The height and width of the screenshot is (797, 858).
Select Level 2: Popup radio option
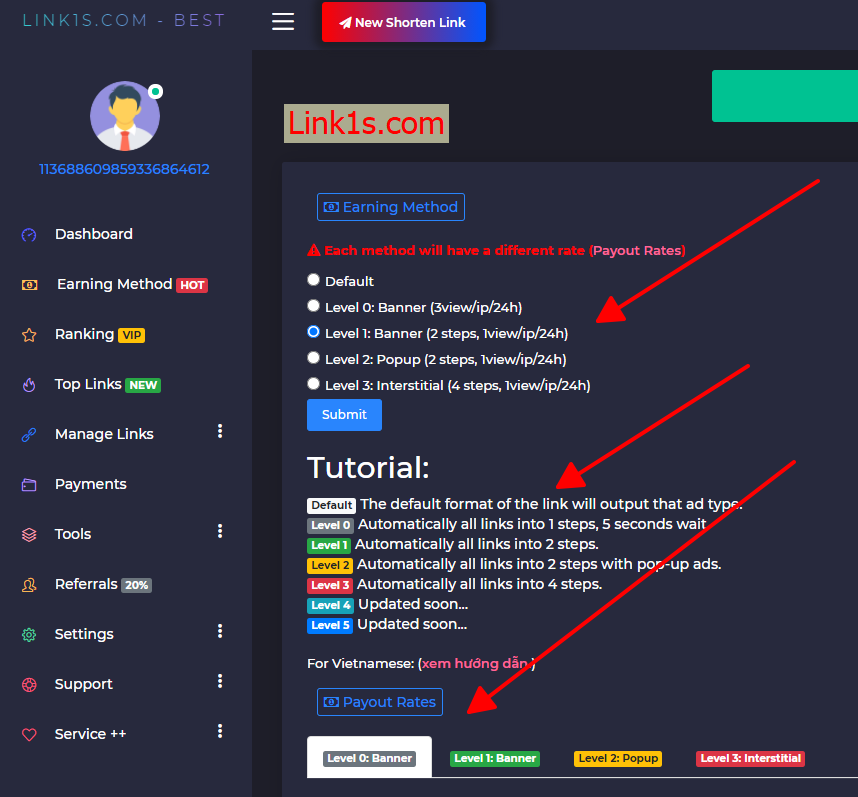click(x=313, y=358)
